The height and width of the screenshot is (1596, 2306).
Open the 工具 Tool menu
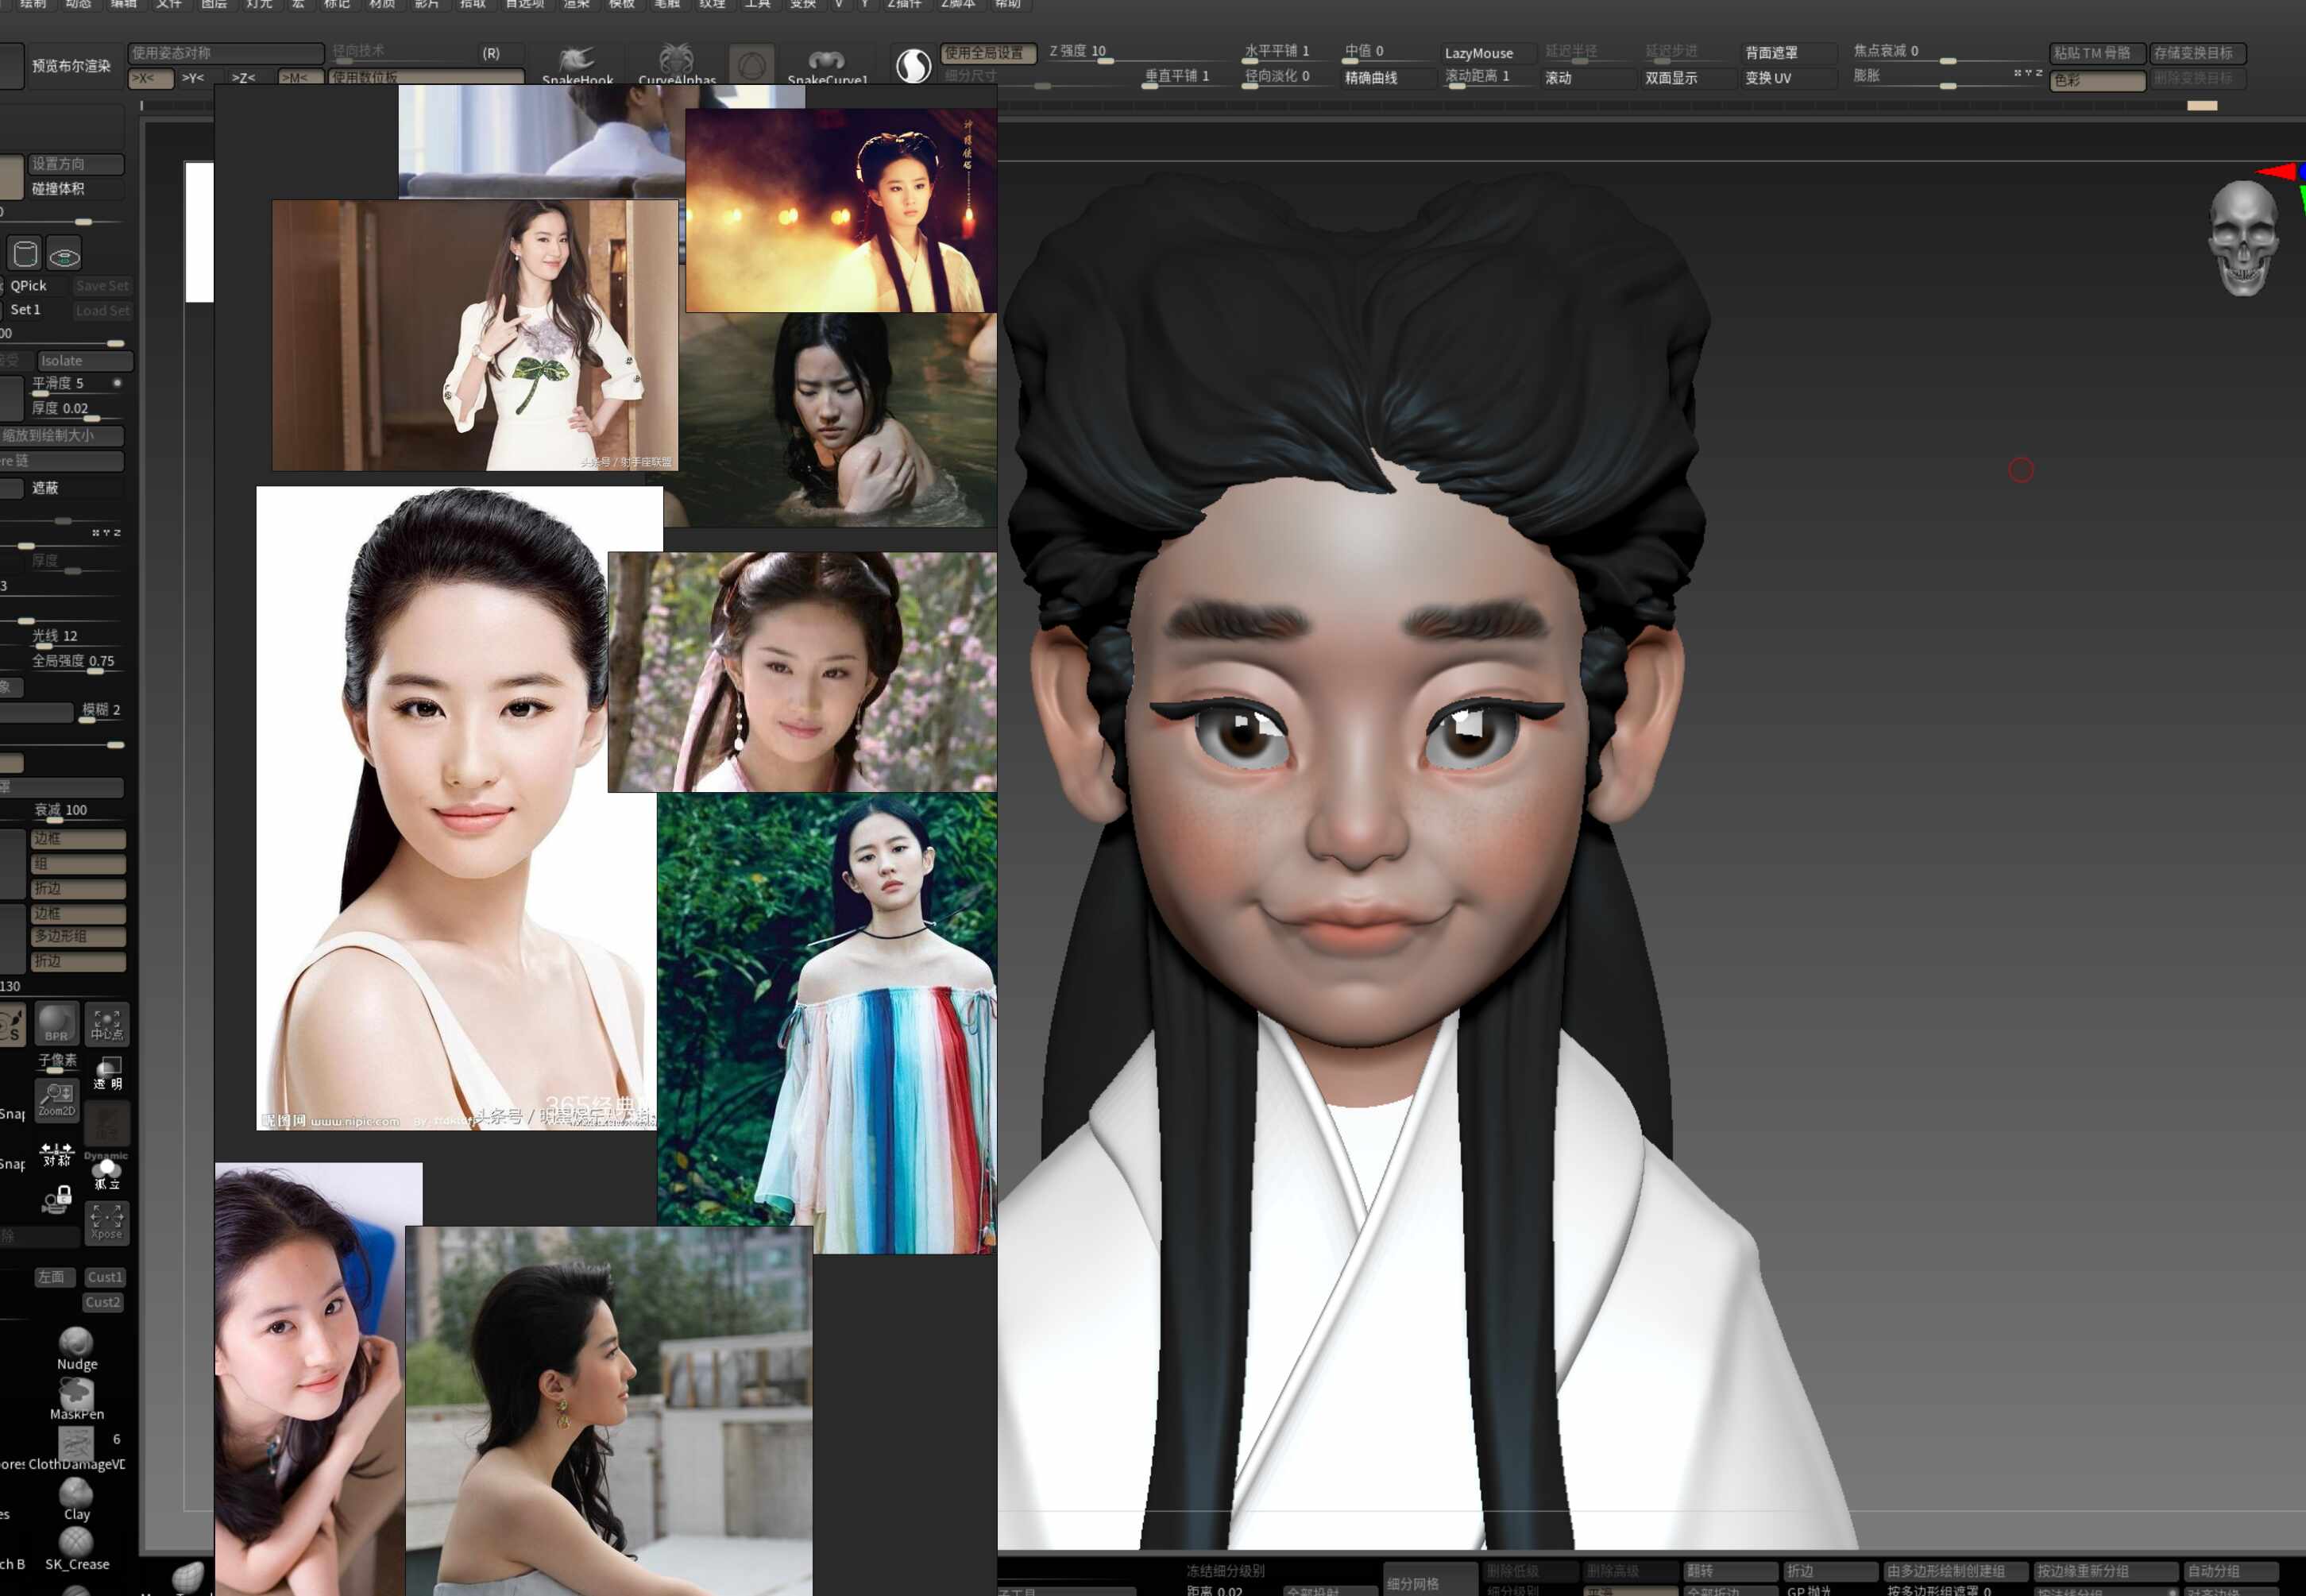point(758,4)
